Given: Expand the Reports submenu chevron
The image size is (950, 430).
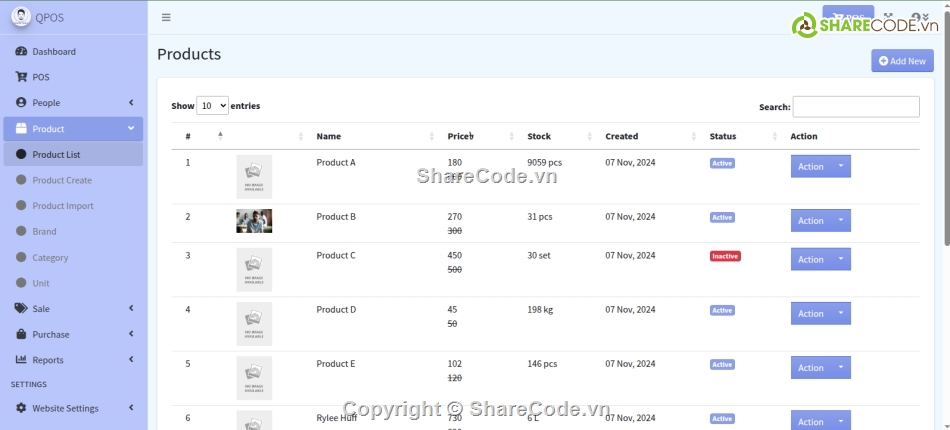Looking at the screenshot, I should click(x=131, y=359).
